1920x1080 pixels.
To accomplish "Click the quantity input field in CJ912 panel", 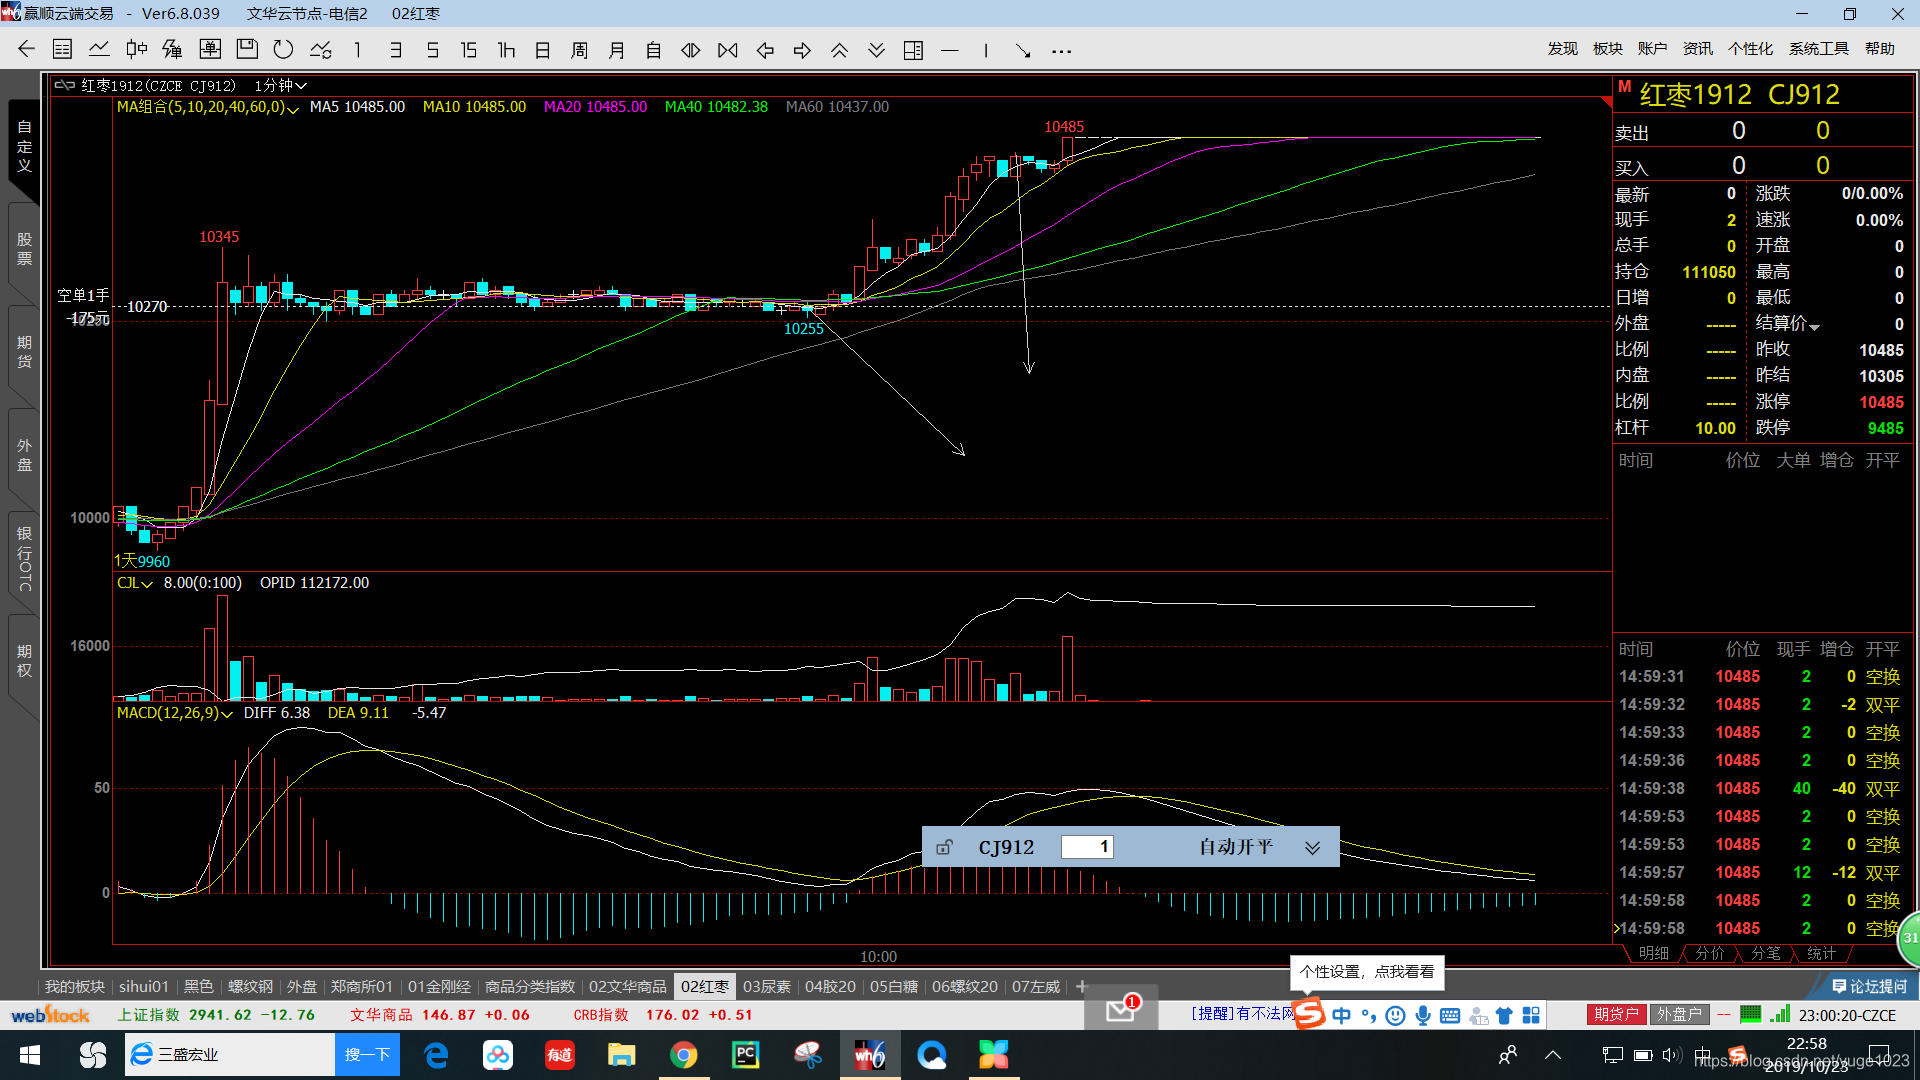I will coord(1087,847).
